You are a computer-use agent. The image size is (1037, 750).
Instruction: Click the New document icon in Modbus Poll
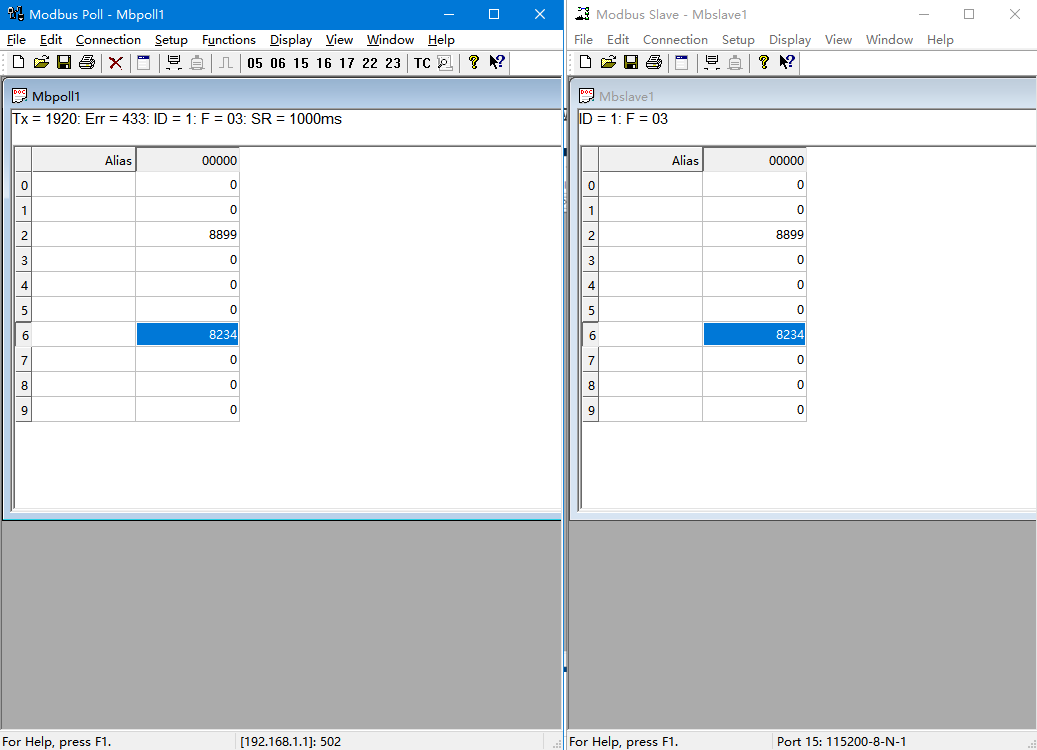click(18, 63)
